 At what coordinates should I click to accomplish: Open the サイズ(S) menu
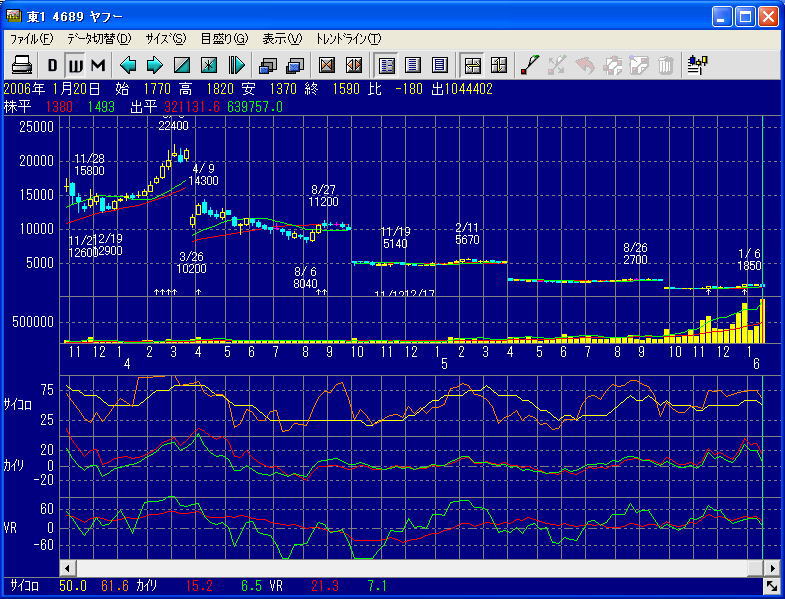(166, 39)
